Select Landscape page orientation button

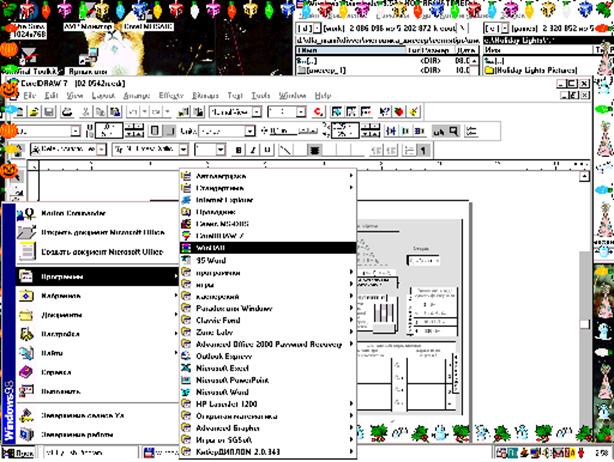(169, 131)
